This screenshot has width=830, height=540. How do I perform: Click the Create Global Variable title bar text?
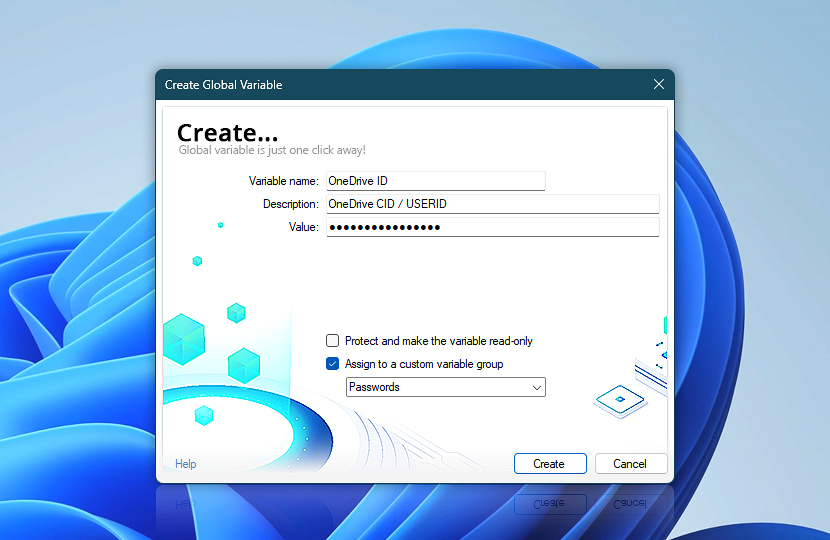pyautogui.click(x=224, y=85)
